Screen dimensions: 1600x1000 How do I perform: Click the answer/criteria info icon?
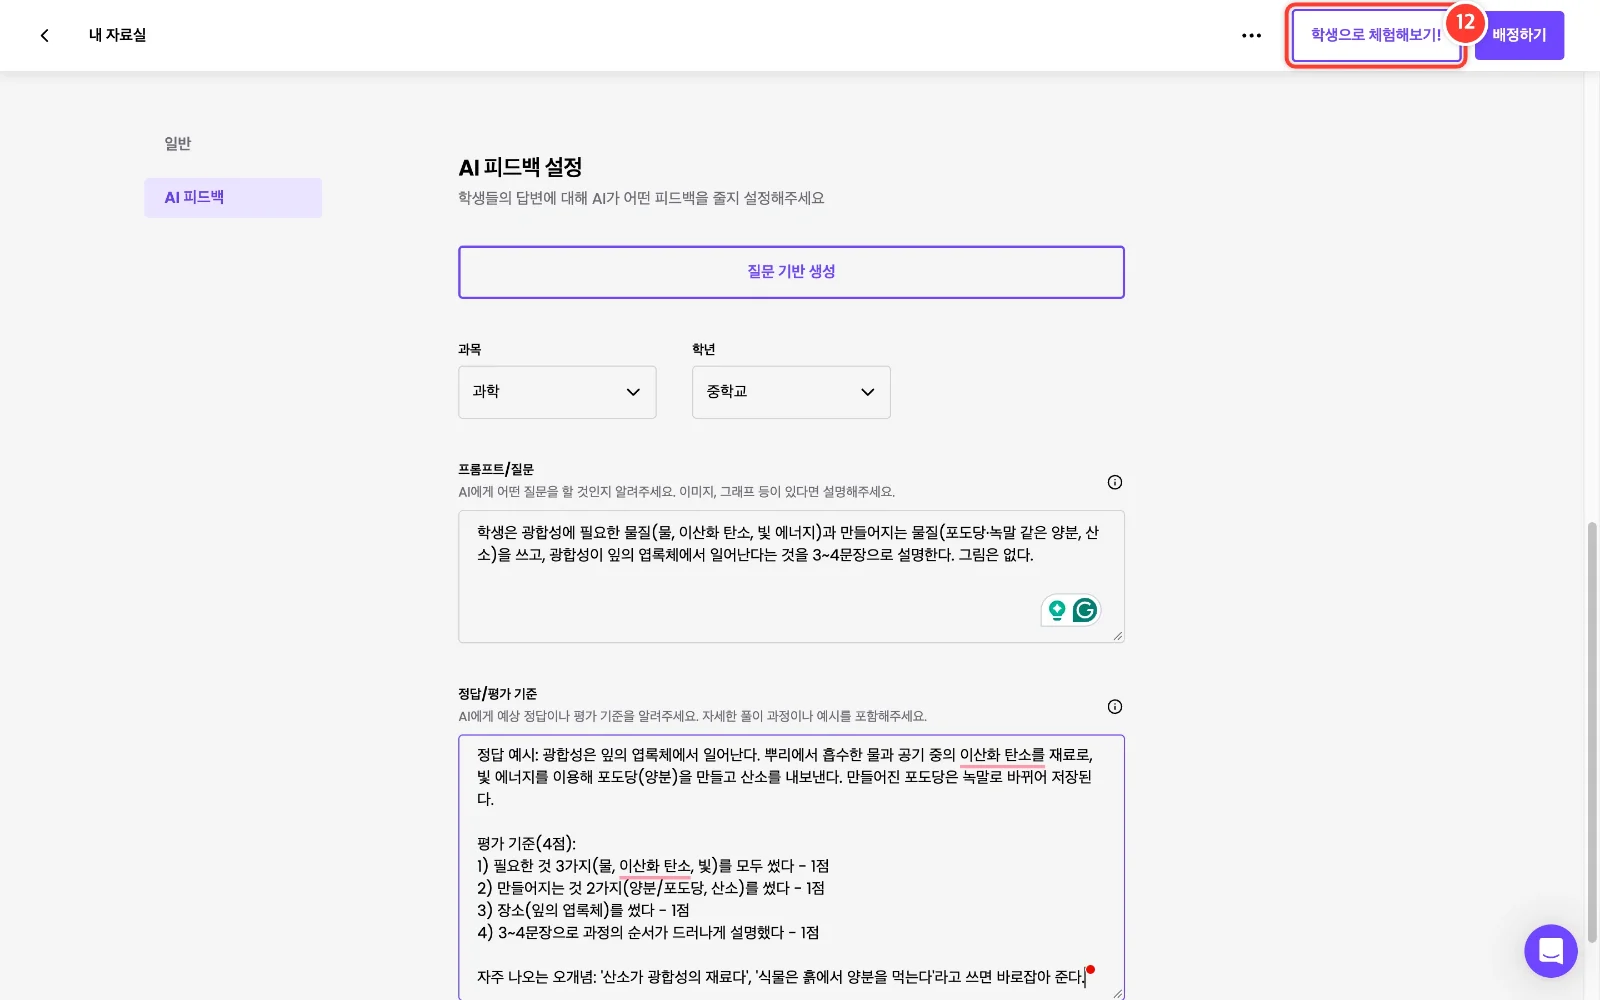tap(1114, 707)
